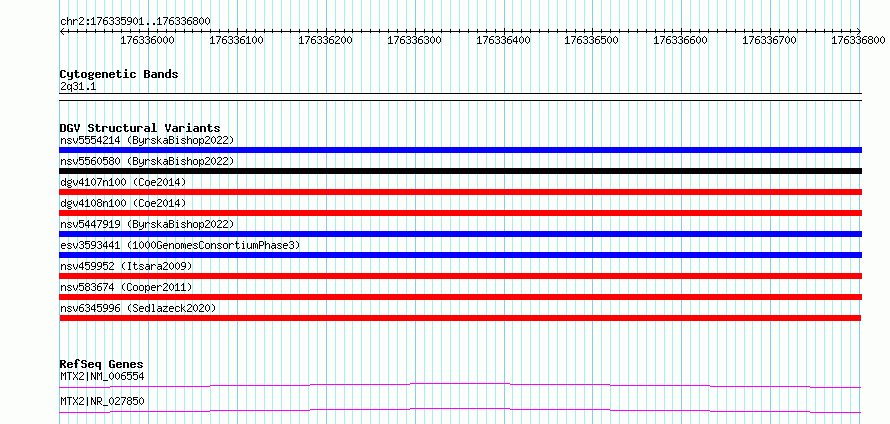Click ruler position 176336400
This screenshot has width=890, height=424.
pyautogui.click(x=503, y=40)
